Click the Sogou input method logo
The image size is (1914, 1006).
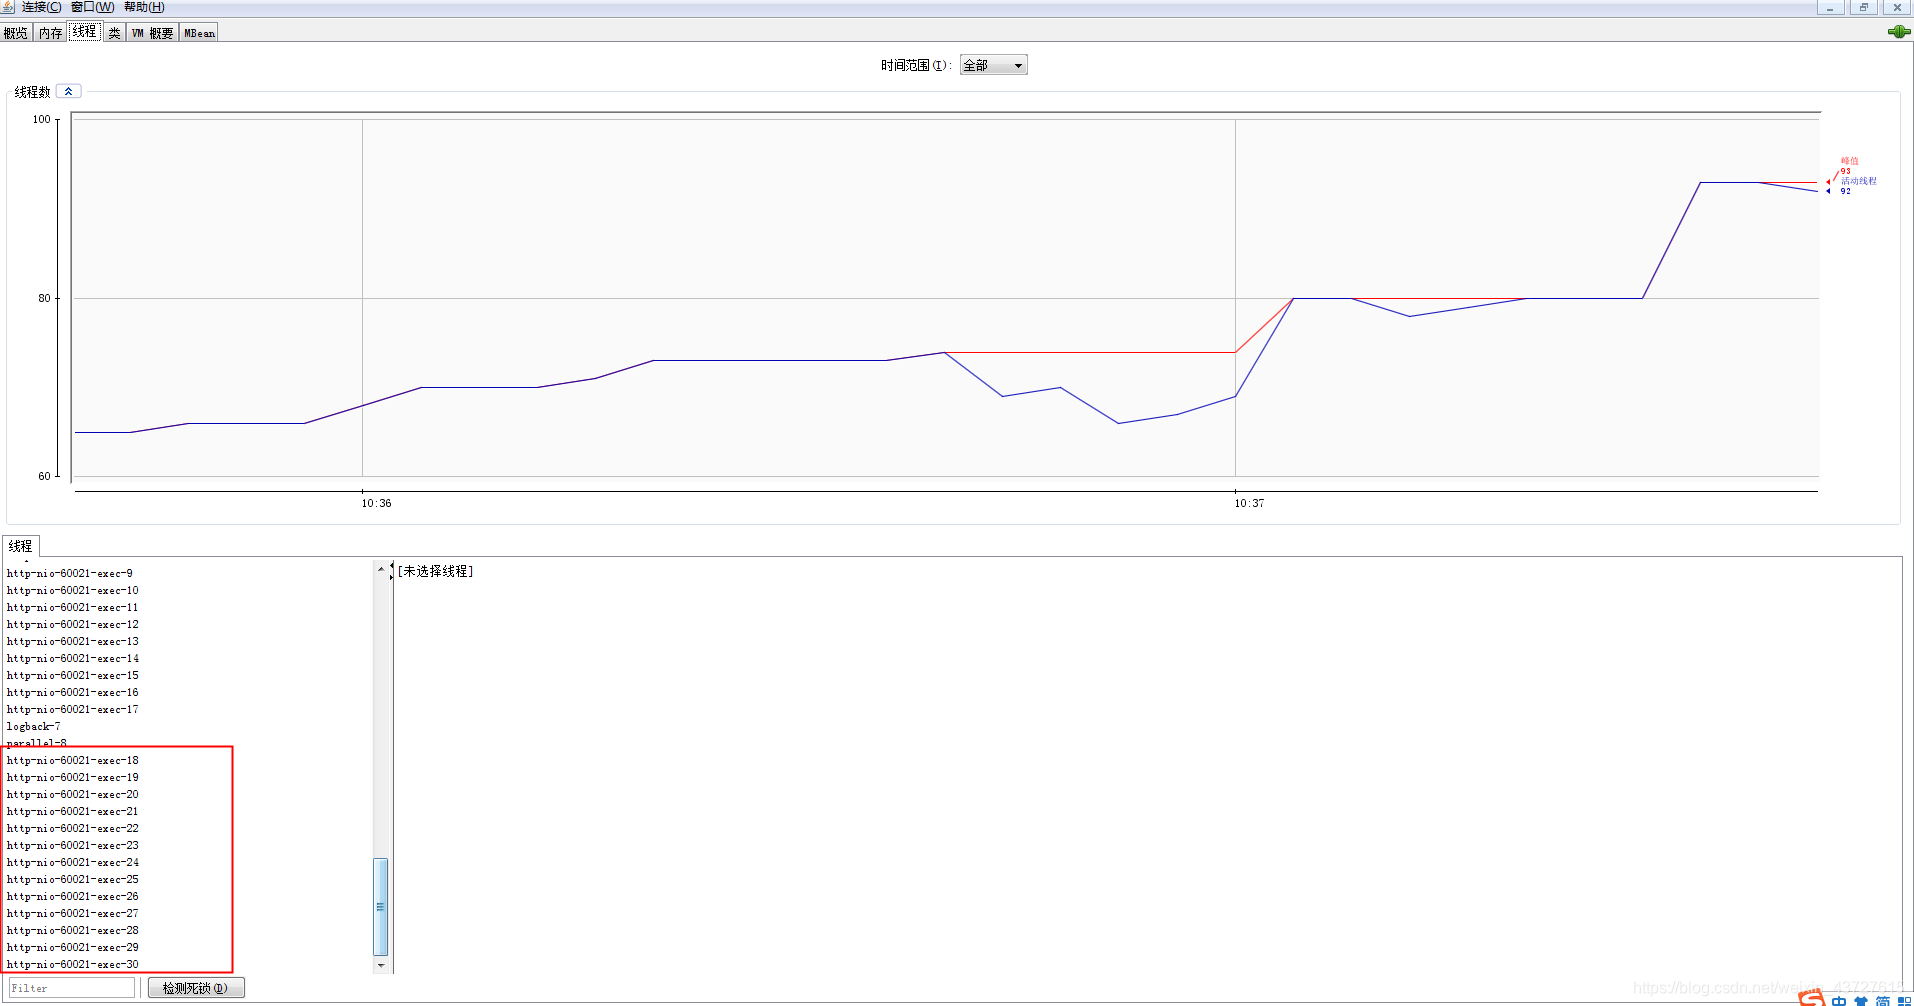[1812, 999]
